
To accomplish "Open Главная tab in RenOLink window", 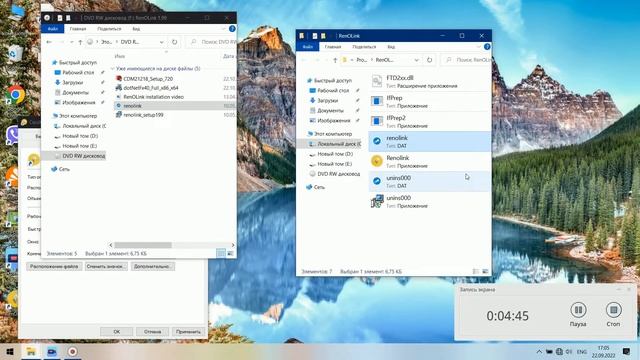I will (333, 47).
